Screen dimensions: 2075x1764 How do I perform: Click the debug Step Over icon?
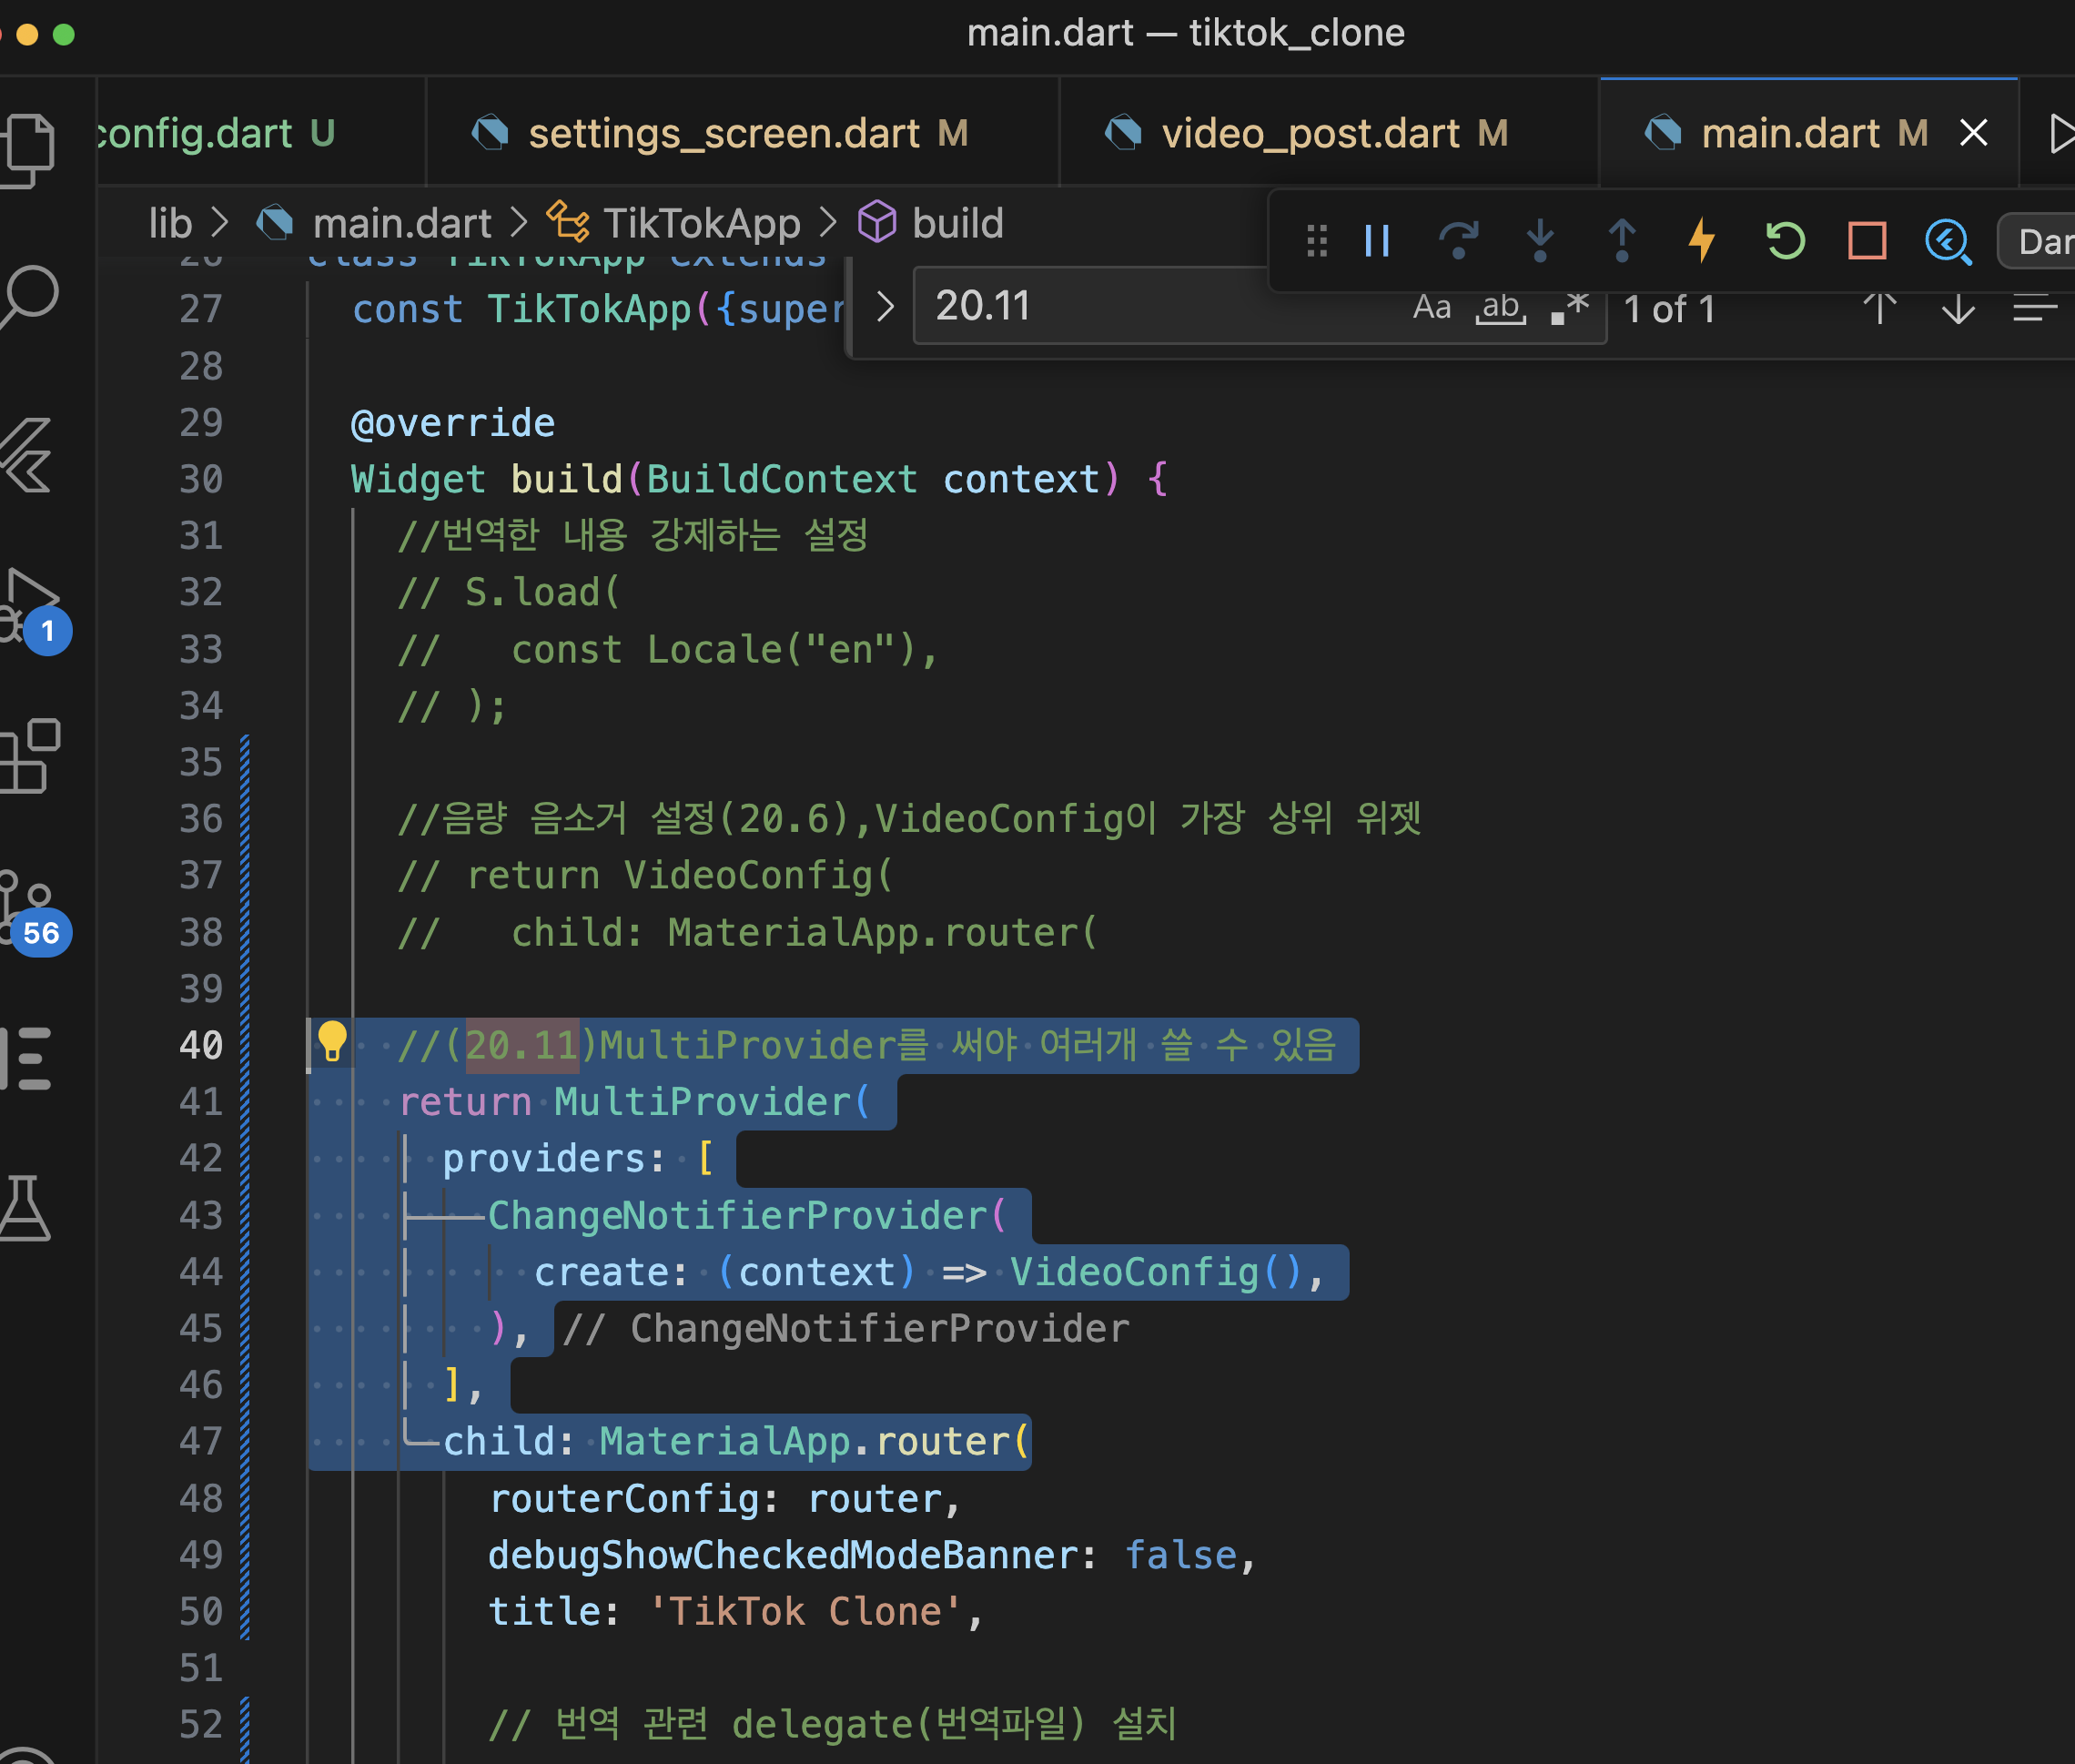[x=1458, y=241]
